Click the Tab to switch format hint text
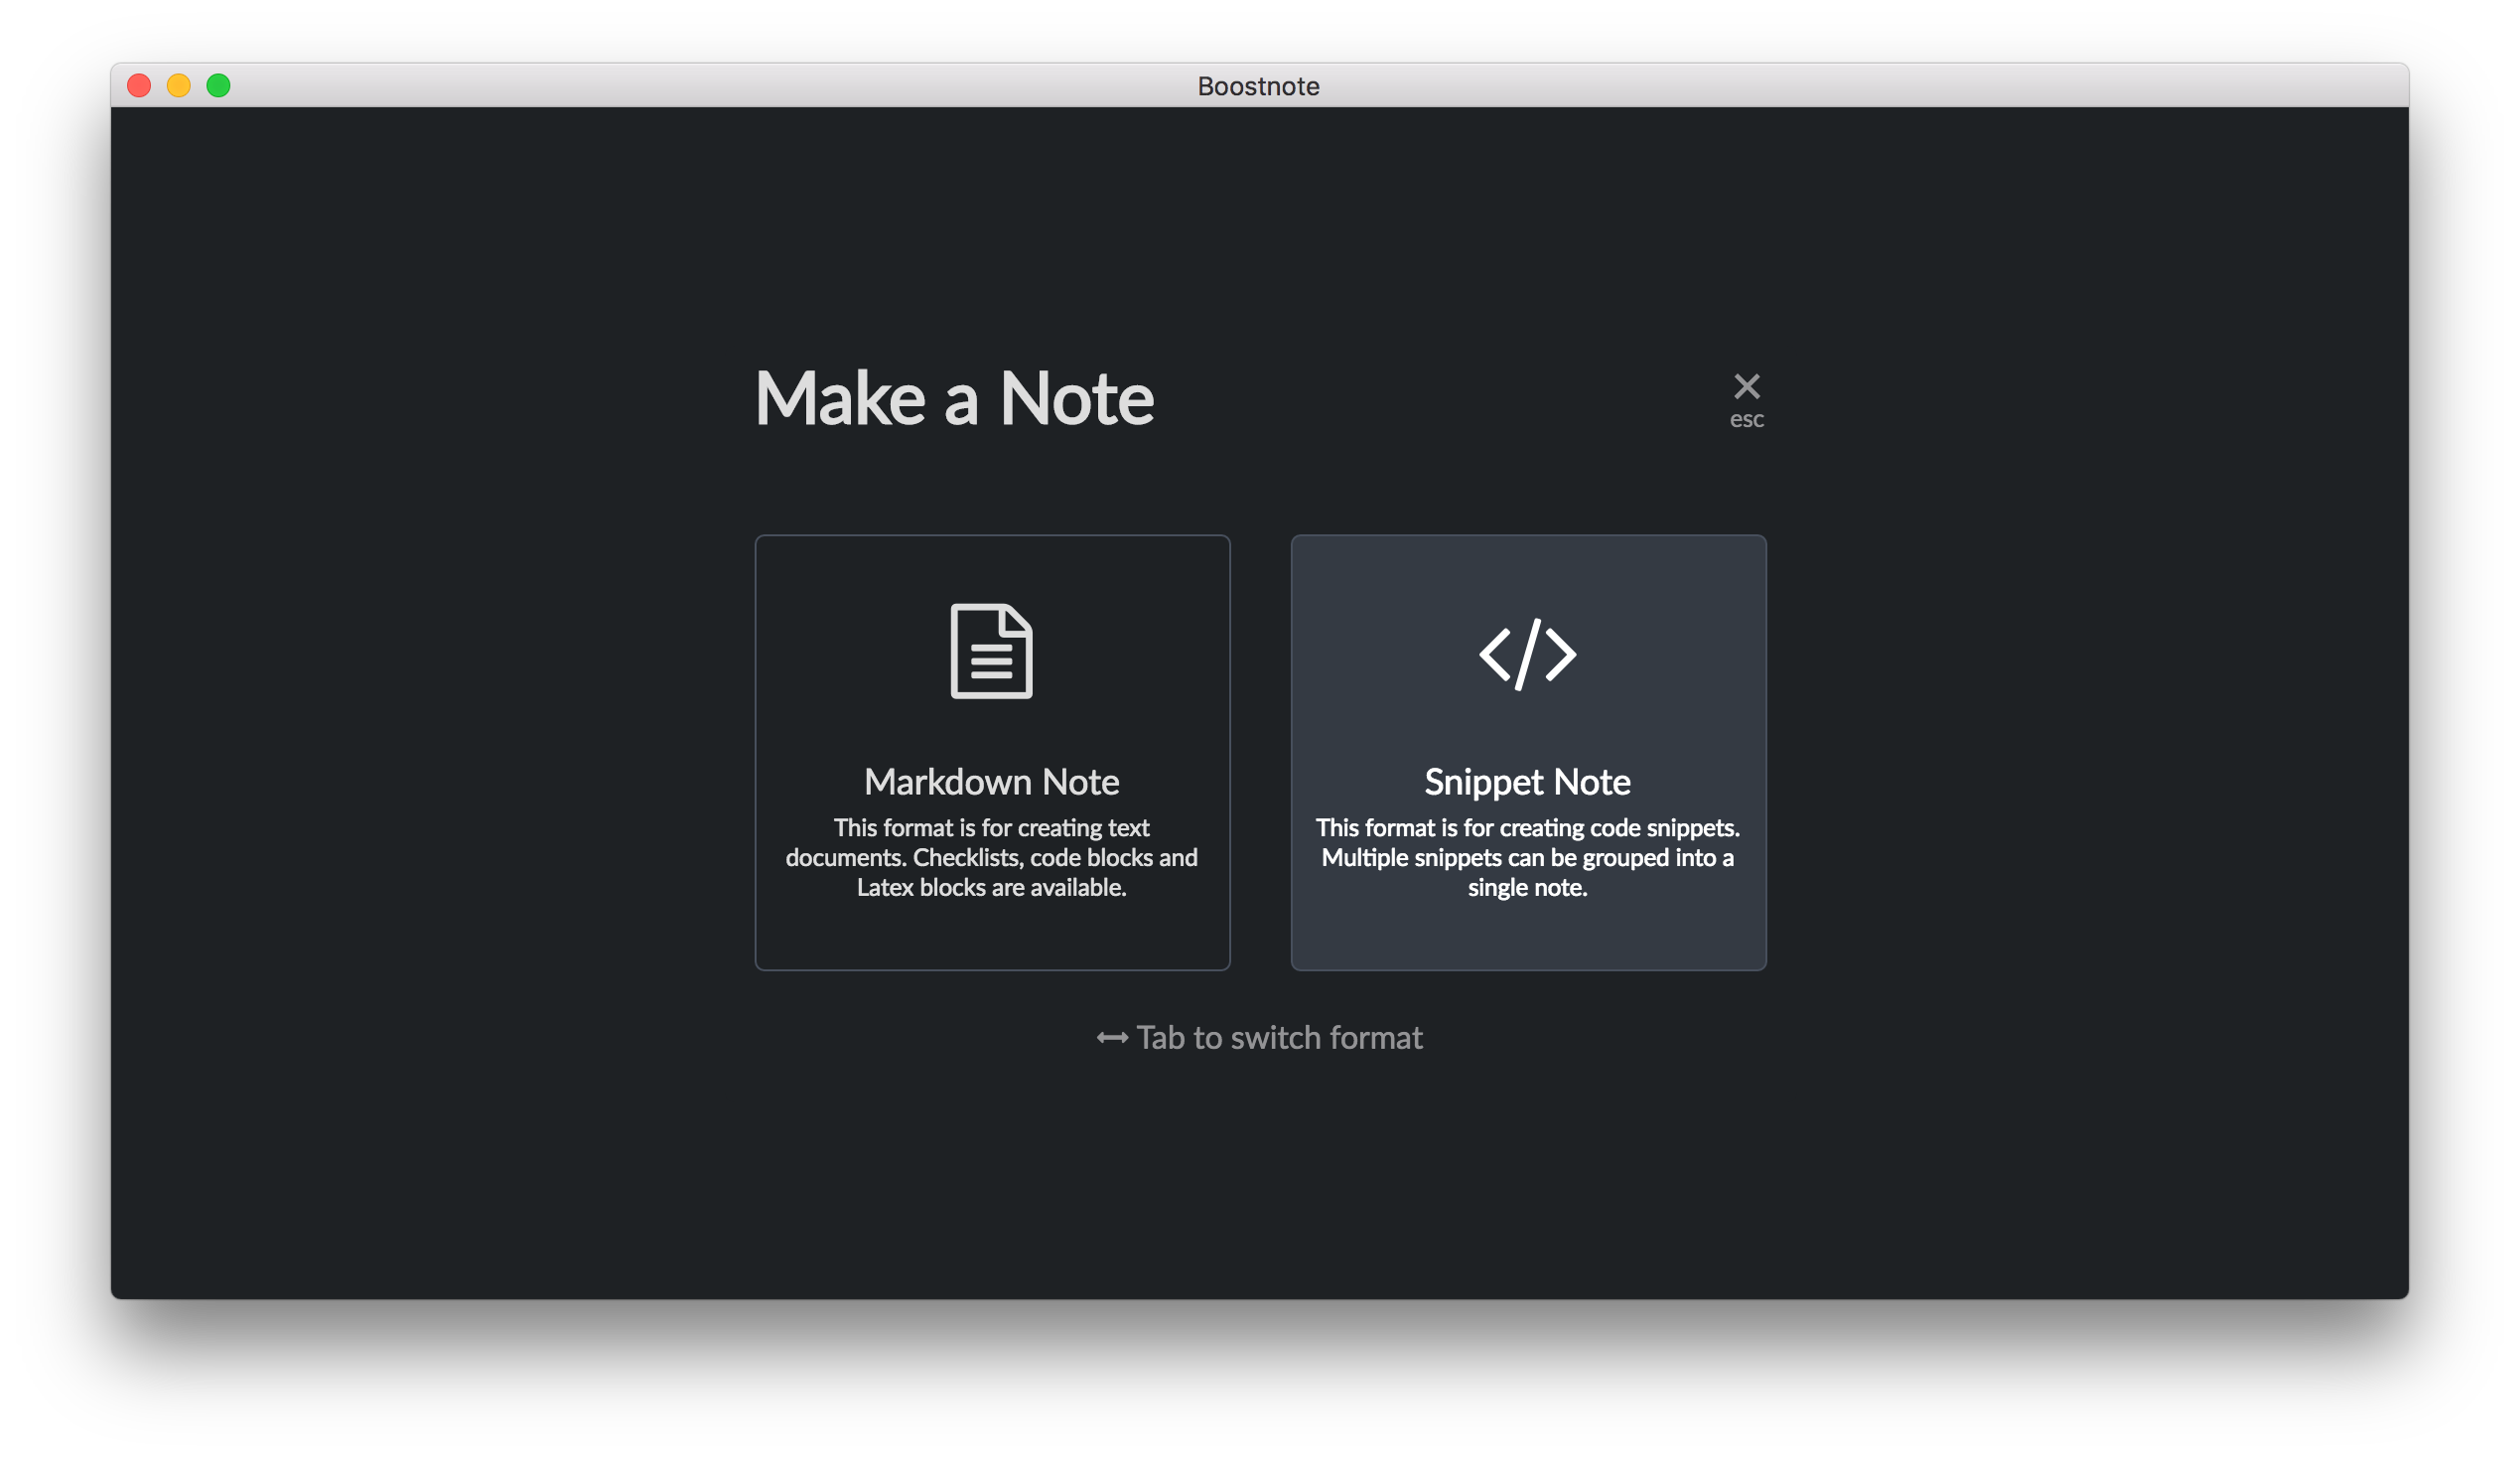Screen dimensions: 2520x1458 1280,1038
